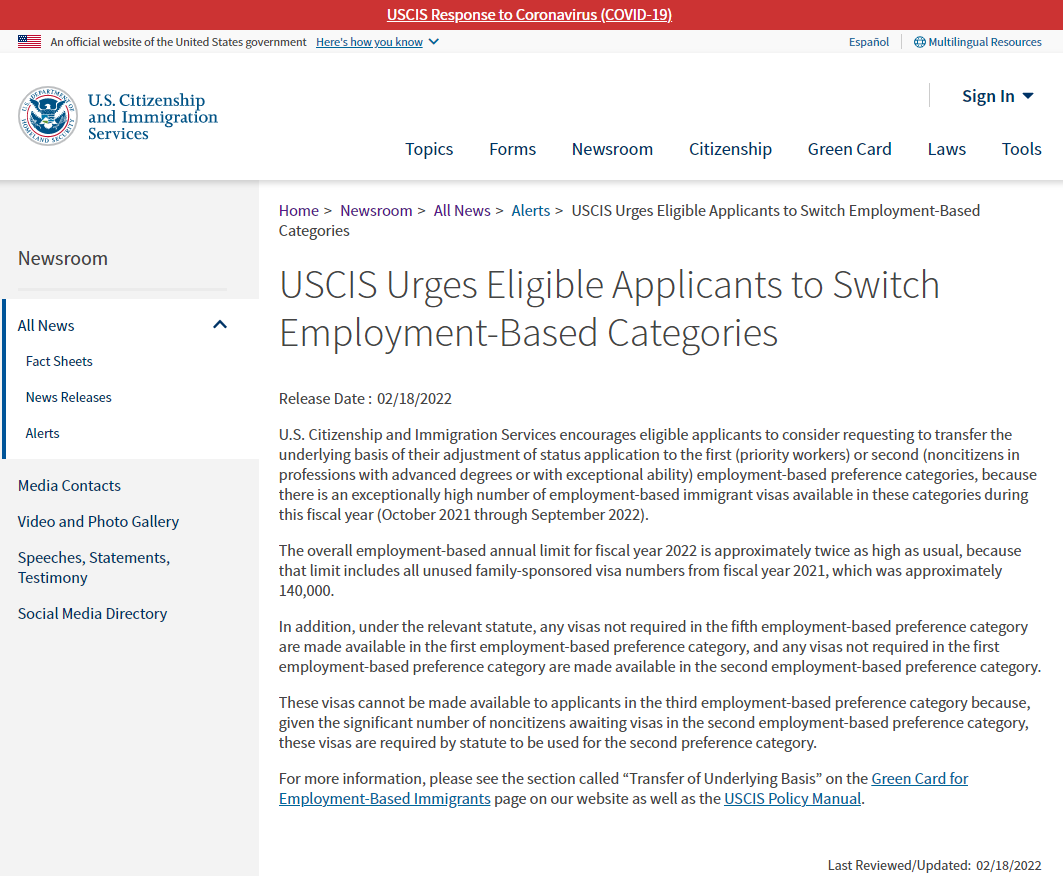Image resolution: width=1063 pixels, height=876 pixels.
Task: Go to All News breadcrumb link
Action: tap(462, 211)
